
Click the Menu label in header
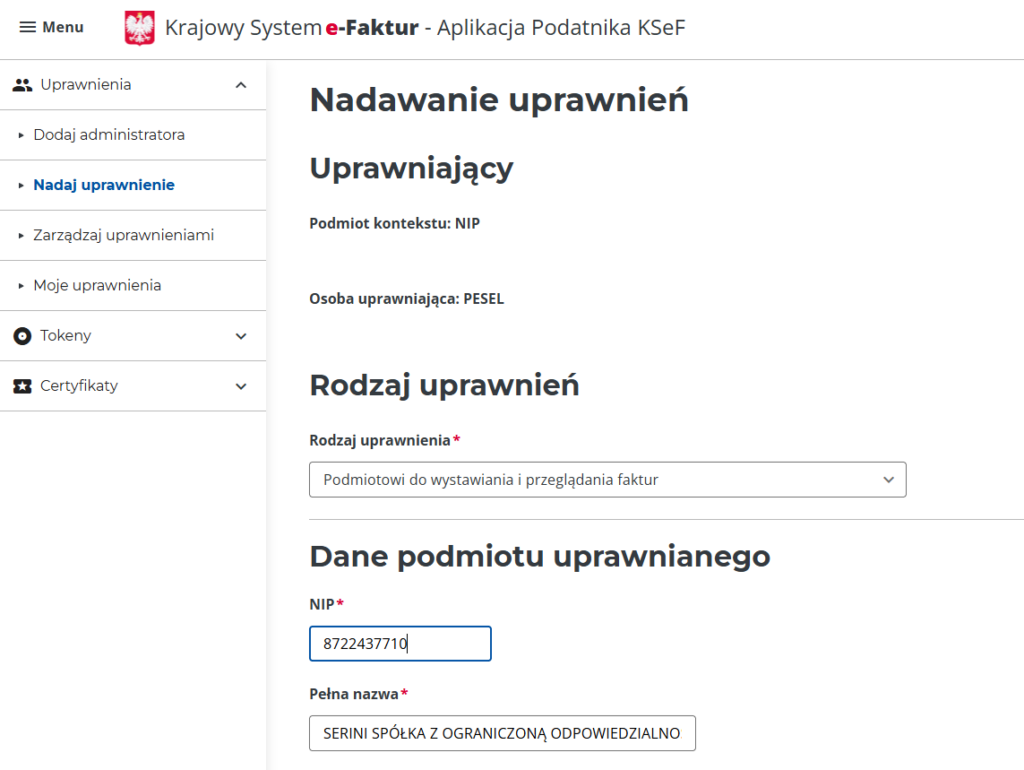click(x=63, y=27)
